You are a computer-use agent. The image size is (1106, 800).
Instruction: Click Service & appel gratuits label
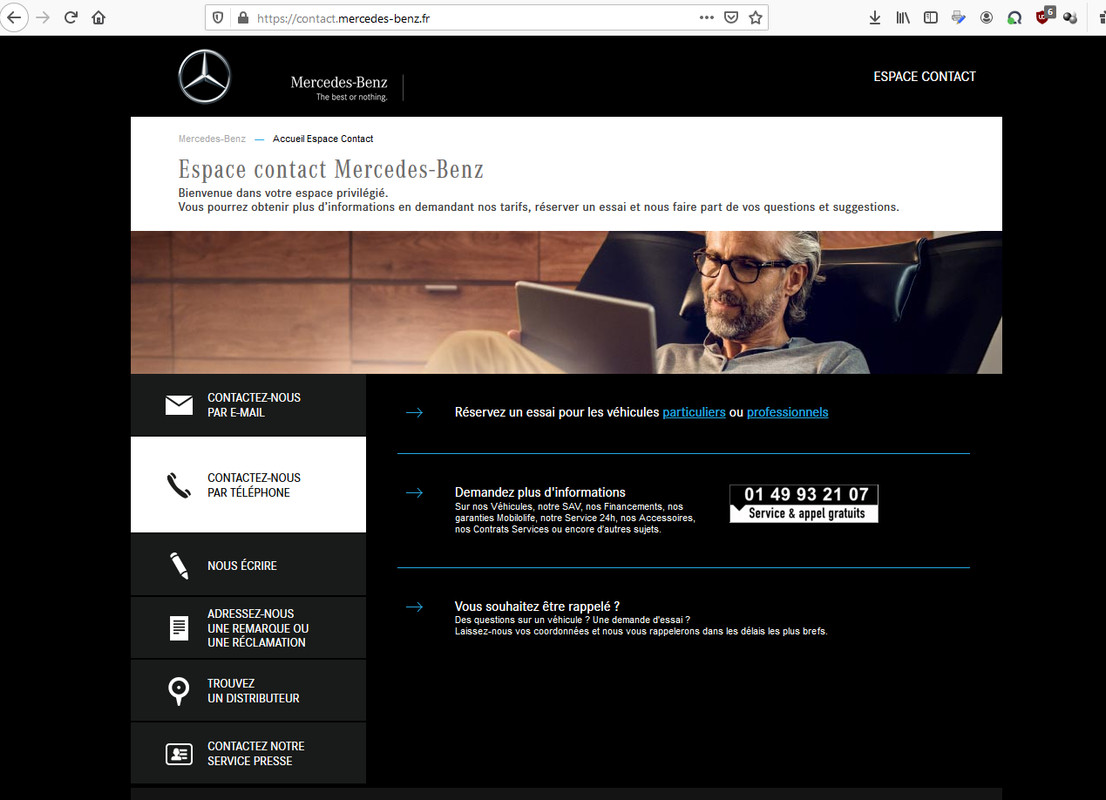tap(806, 514)
